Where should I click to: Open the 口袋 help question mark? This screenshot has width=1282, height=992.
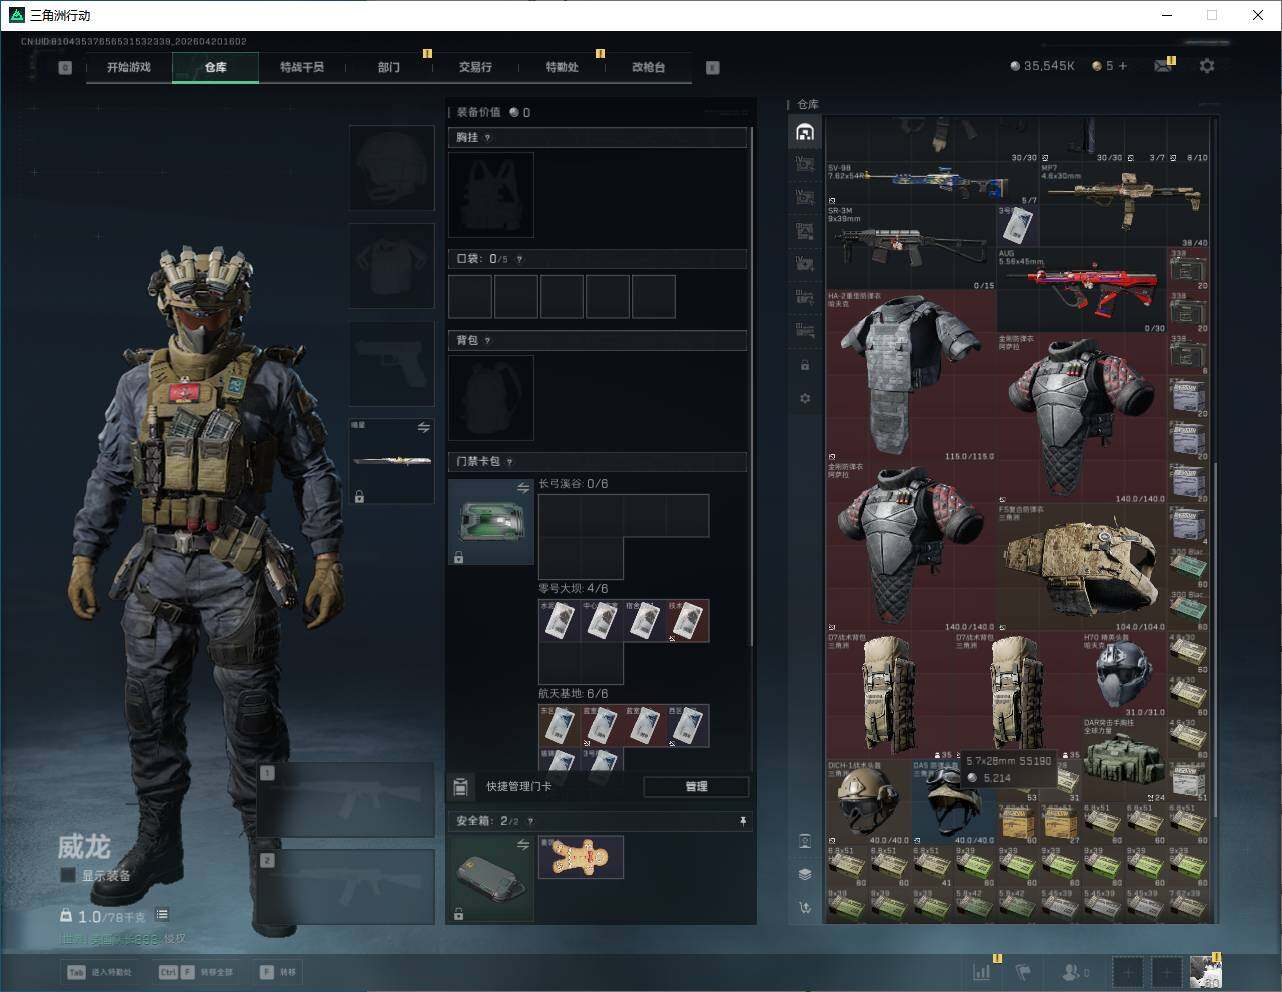pyautogui.click(x=518, y=259)
